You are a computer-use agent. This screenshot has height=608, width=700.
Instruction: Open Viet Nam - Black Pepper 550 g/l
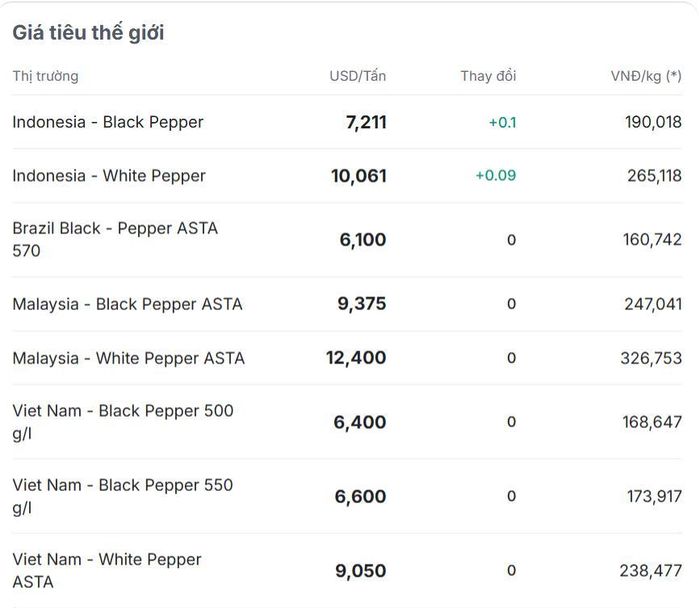pos(347,496)
